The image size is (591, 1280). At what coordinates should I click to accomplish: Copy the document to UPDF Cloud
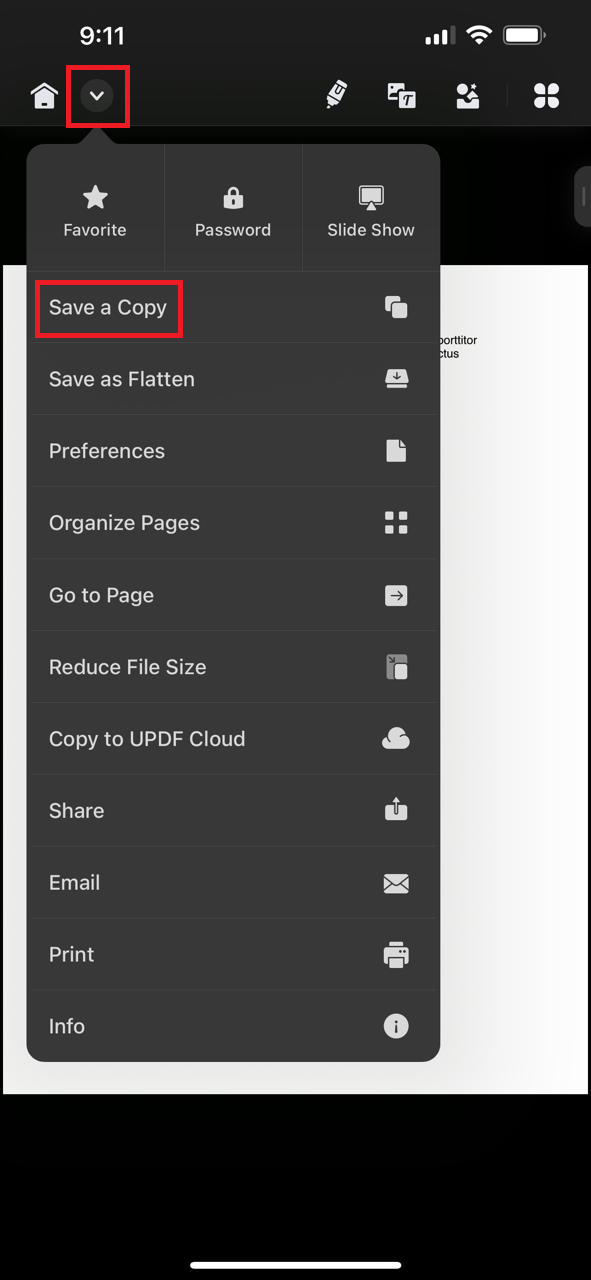[x=232, y=739]
